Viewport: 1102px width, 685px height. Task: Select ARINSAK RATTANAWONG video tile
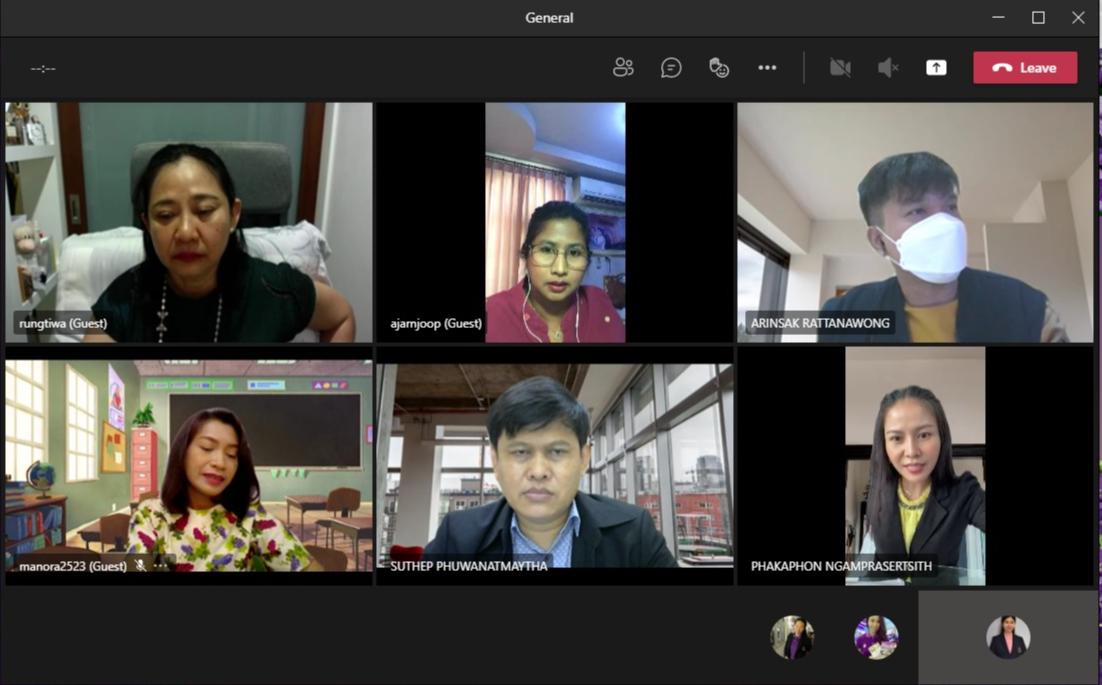915,223
